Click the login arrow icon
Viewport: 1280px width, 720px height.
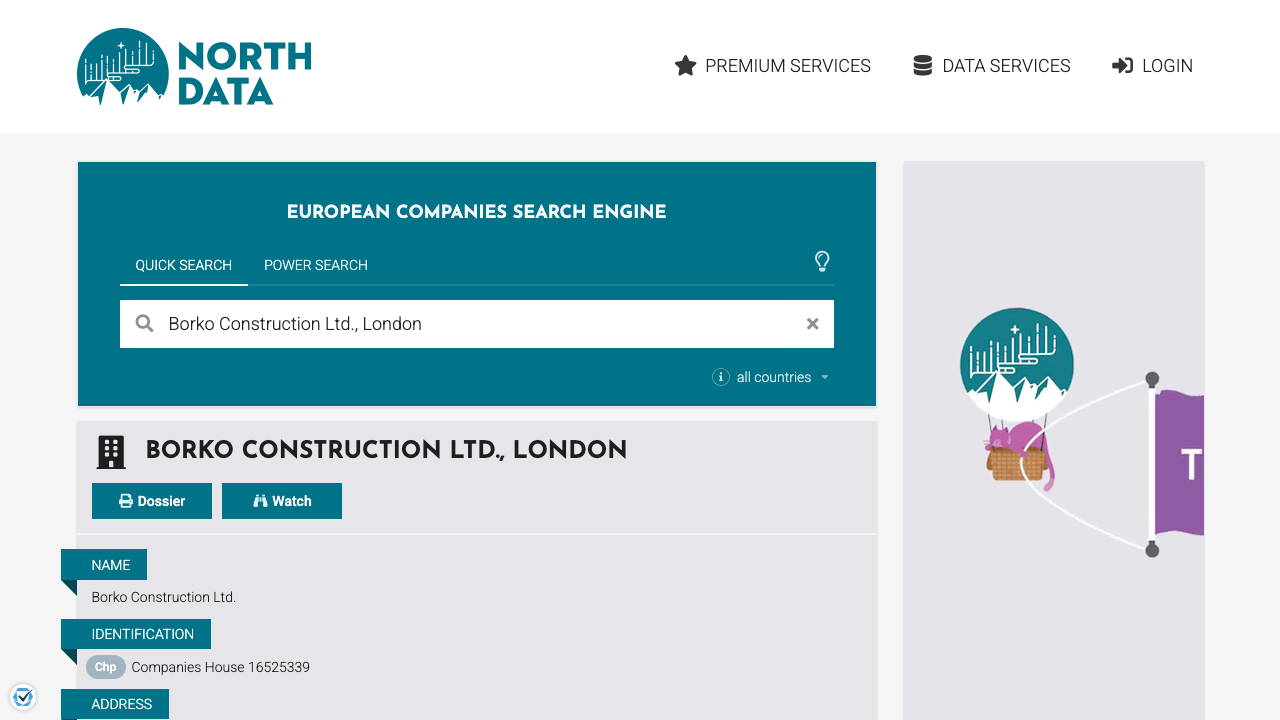[1122, 65]
